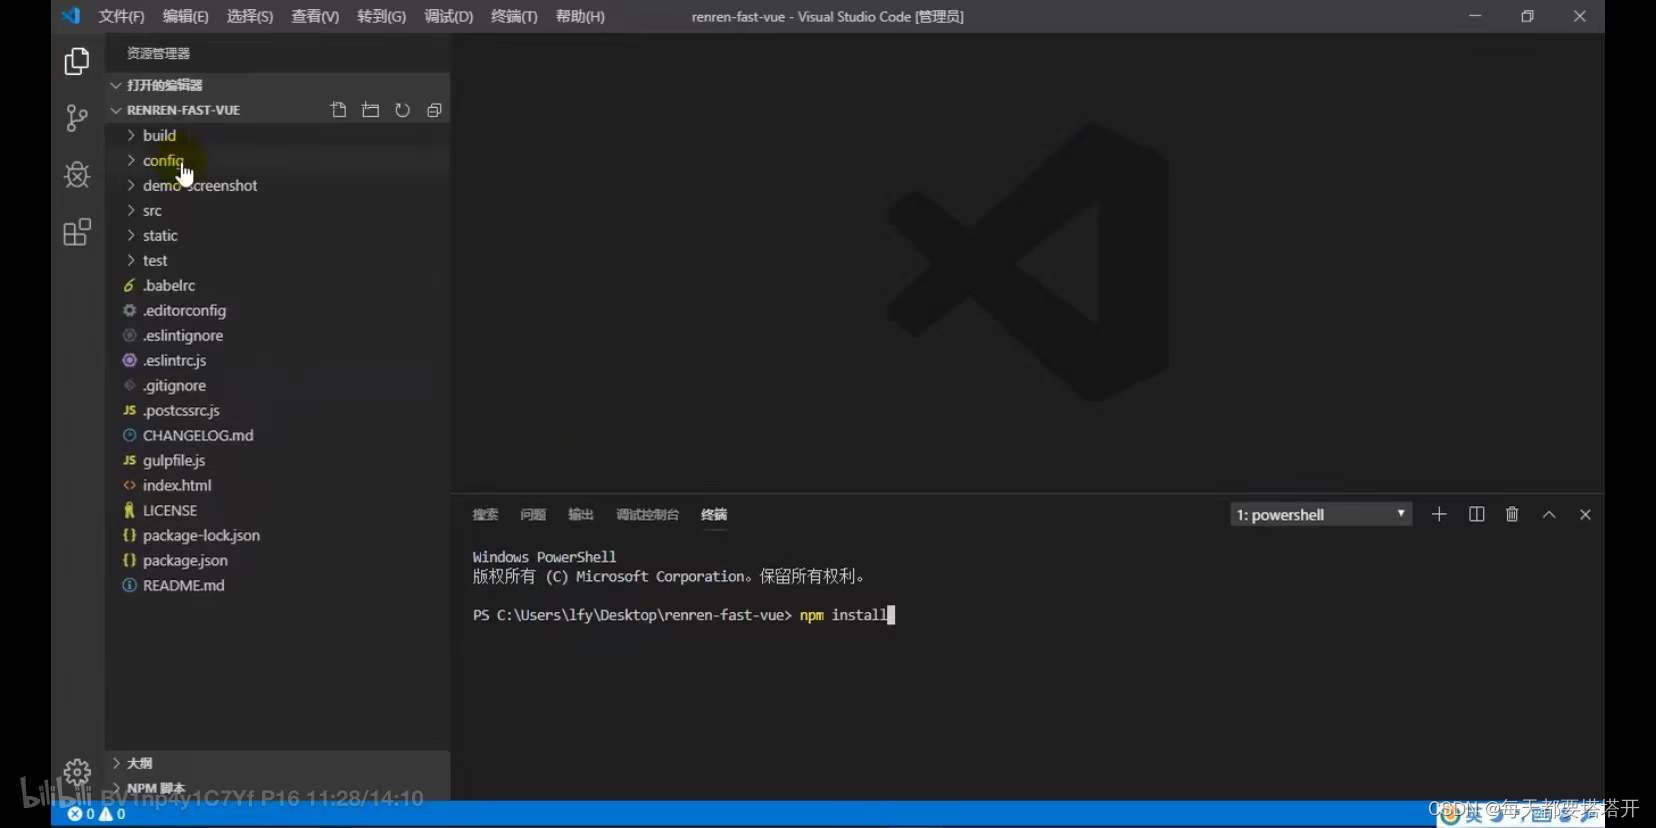Expand the build folder

click(278, 135)
